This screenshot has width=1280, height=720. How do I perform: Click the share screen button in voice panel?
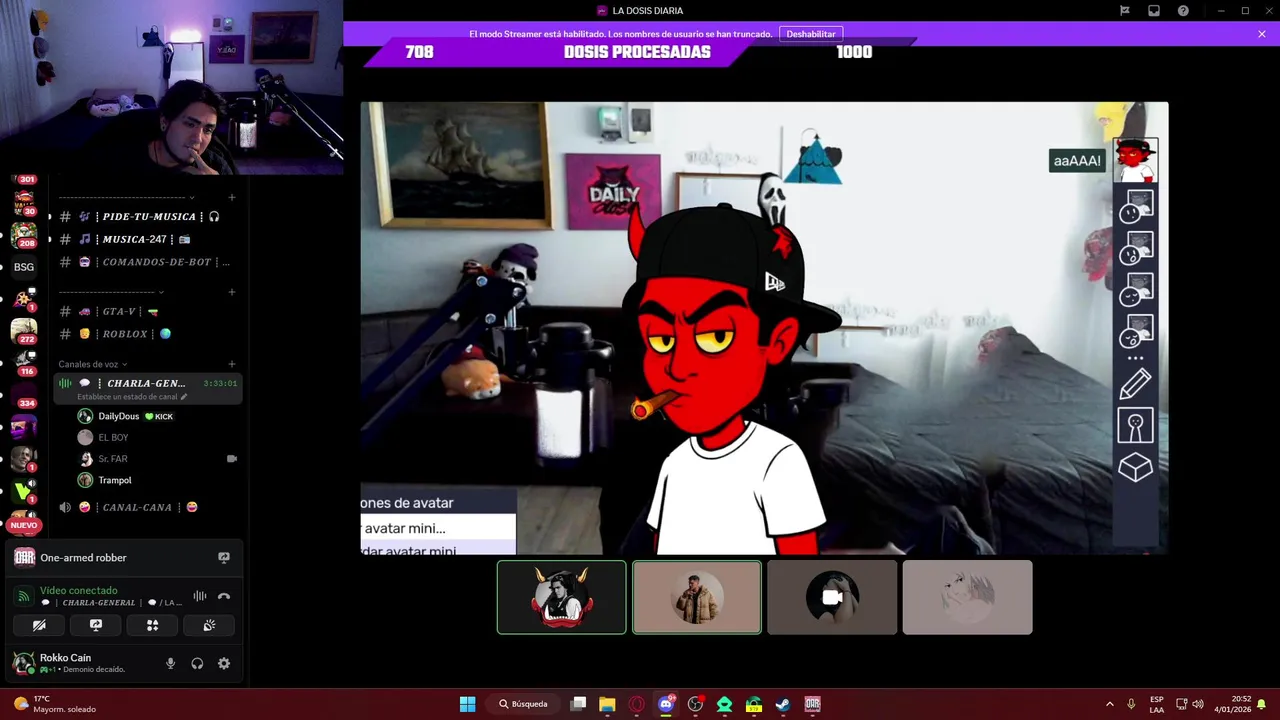coord(96,625)
